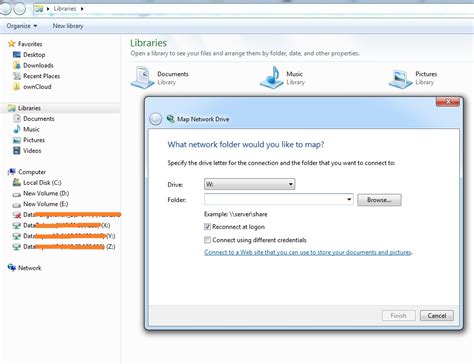The width and height of the screenshot is (474, 364).
Task: Open Pictures under Libraries in the sidebar
Action: (x=34, y=140)
